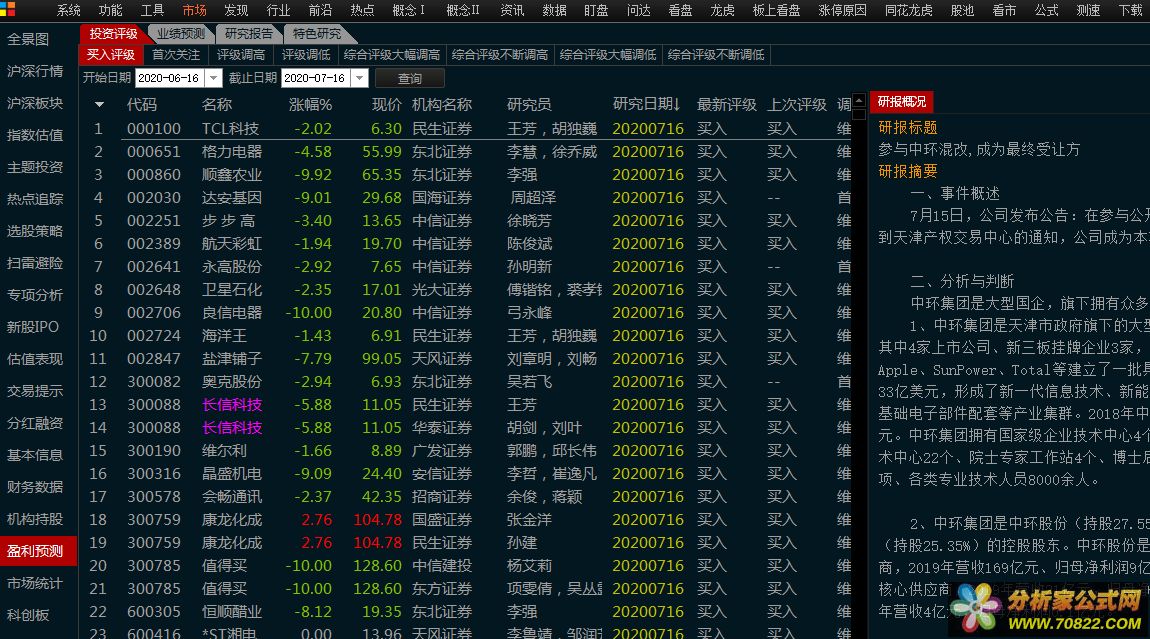The image size is (1150, 639).
Task: Click the table scrollbar up arrow
Action: 859,100
